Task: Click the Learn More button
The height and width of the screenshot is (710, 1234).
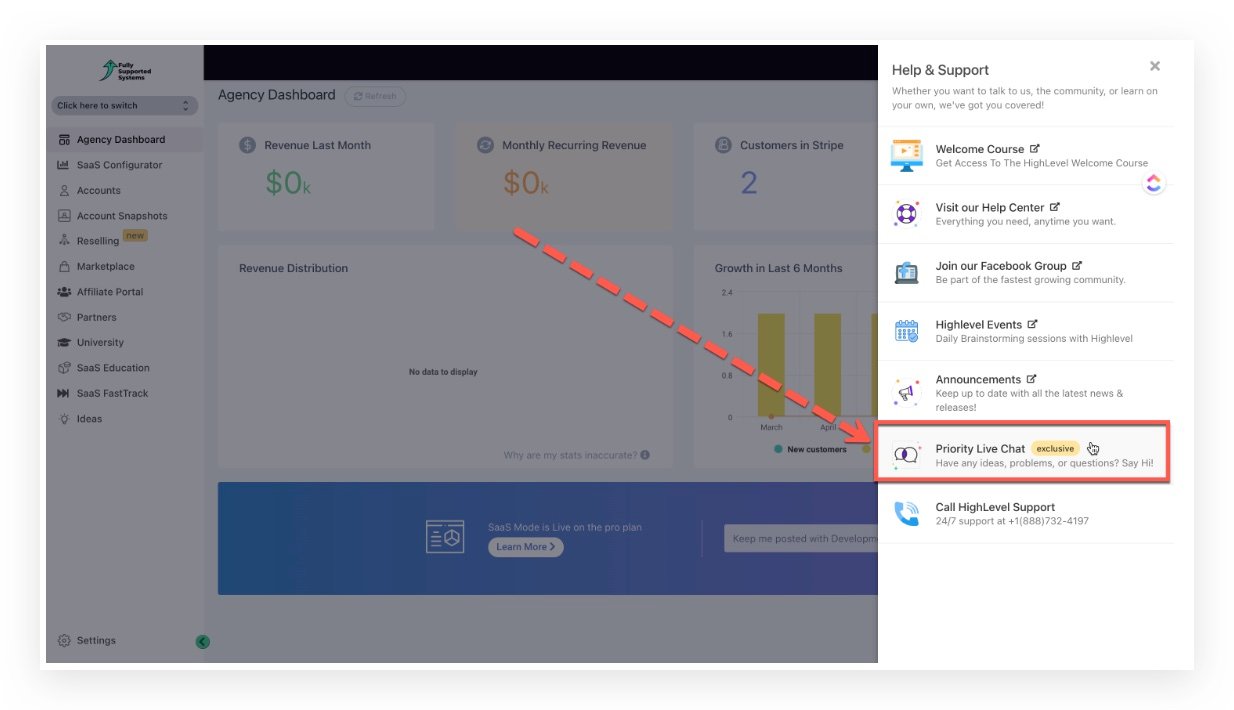Action: tap(525, 547)
